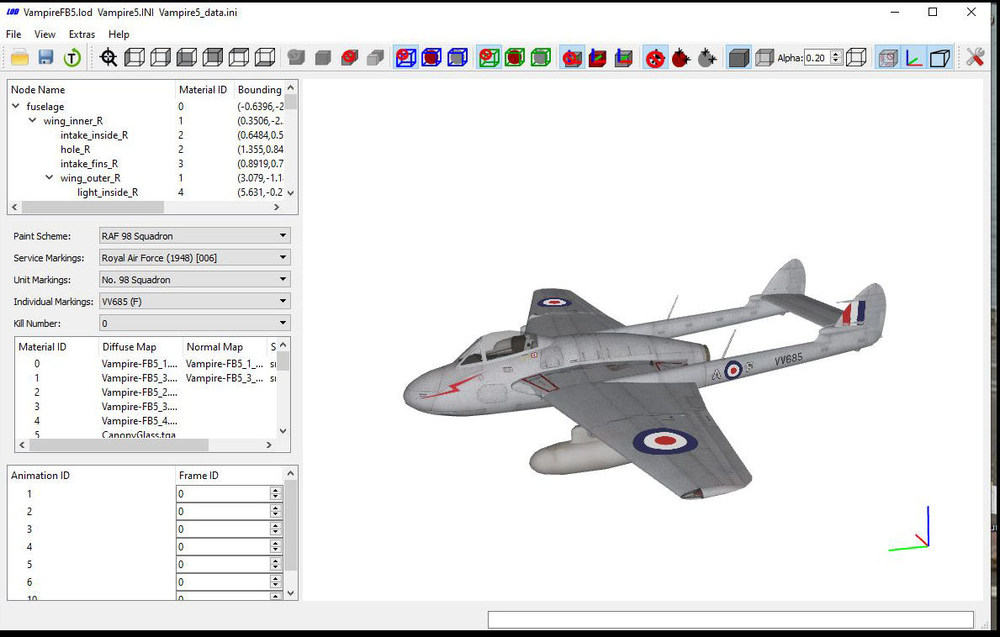Click the zoom-to-fit magnifier crosshair icon
1000x637 pixels.
click(108, 58)
